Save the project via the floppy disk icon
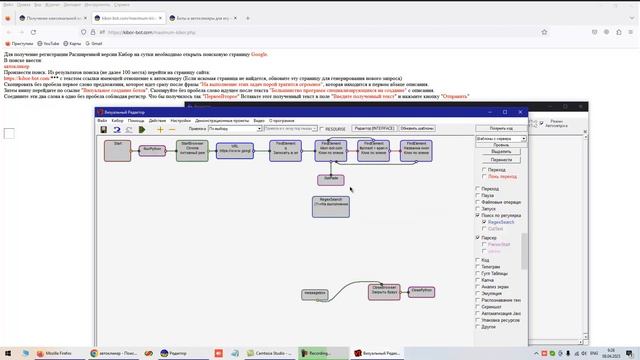The width and height of the screenshot is (640, 360). [x=104, y=129]
